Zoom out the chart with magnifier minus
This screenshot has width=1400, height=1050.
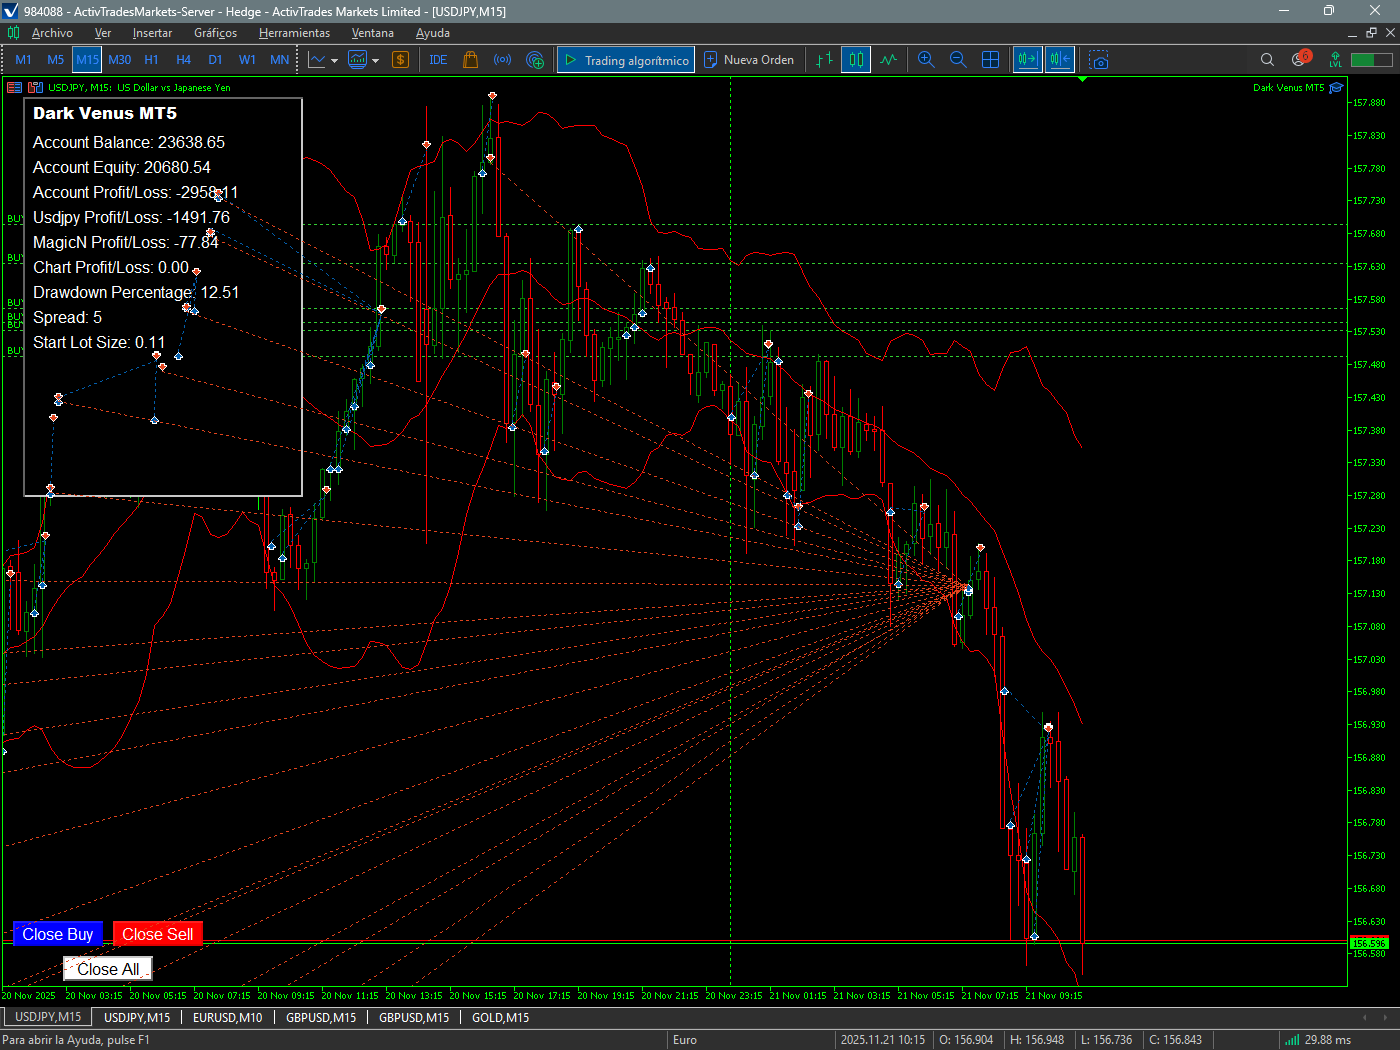pyautogui.click(x=958, y=60)
